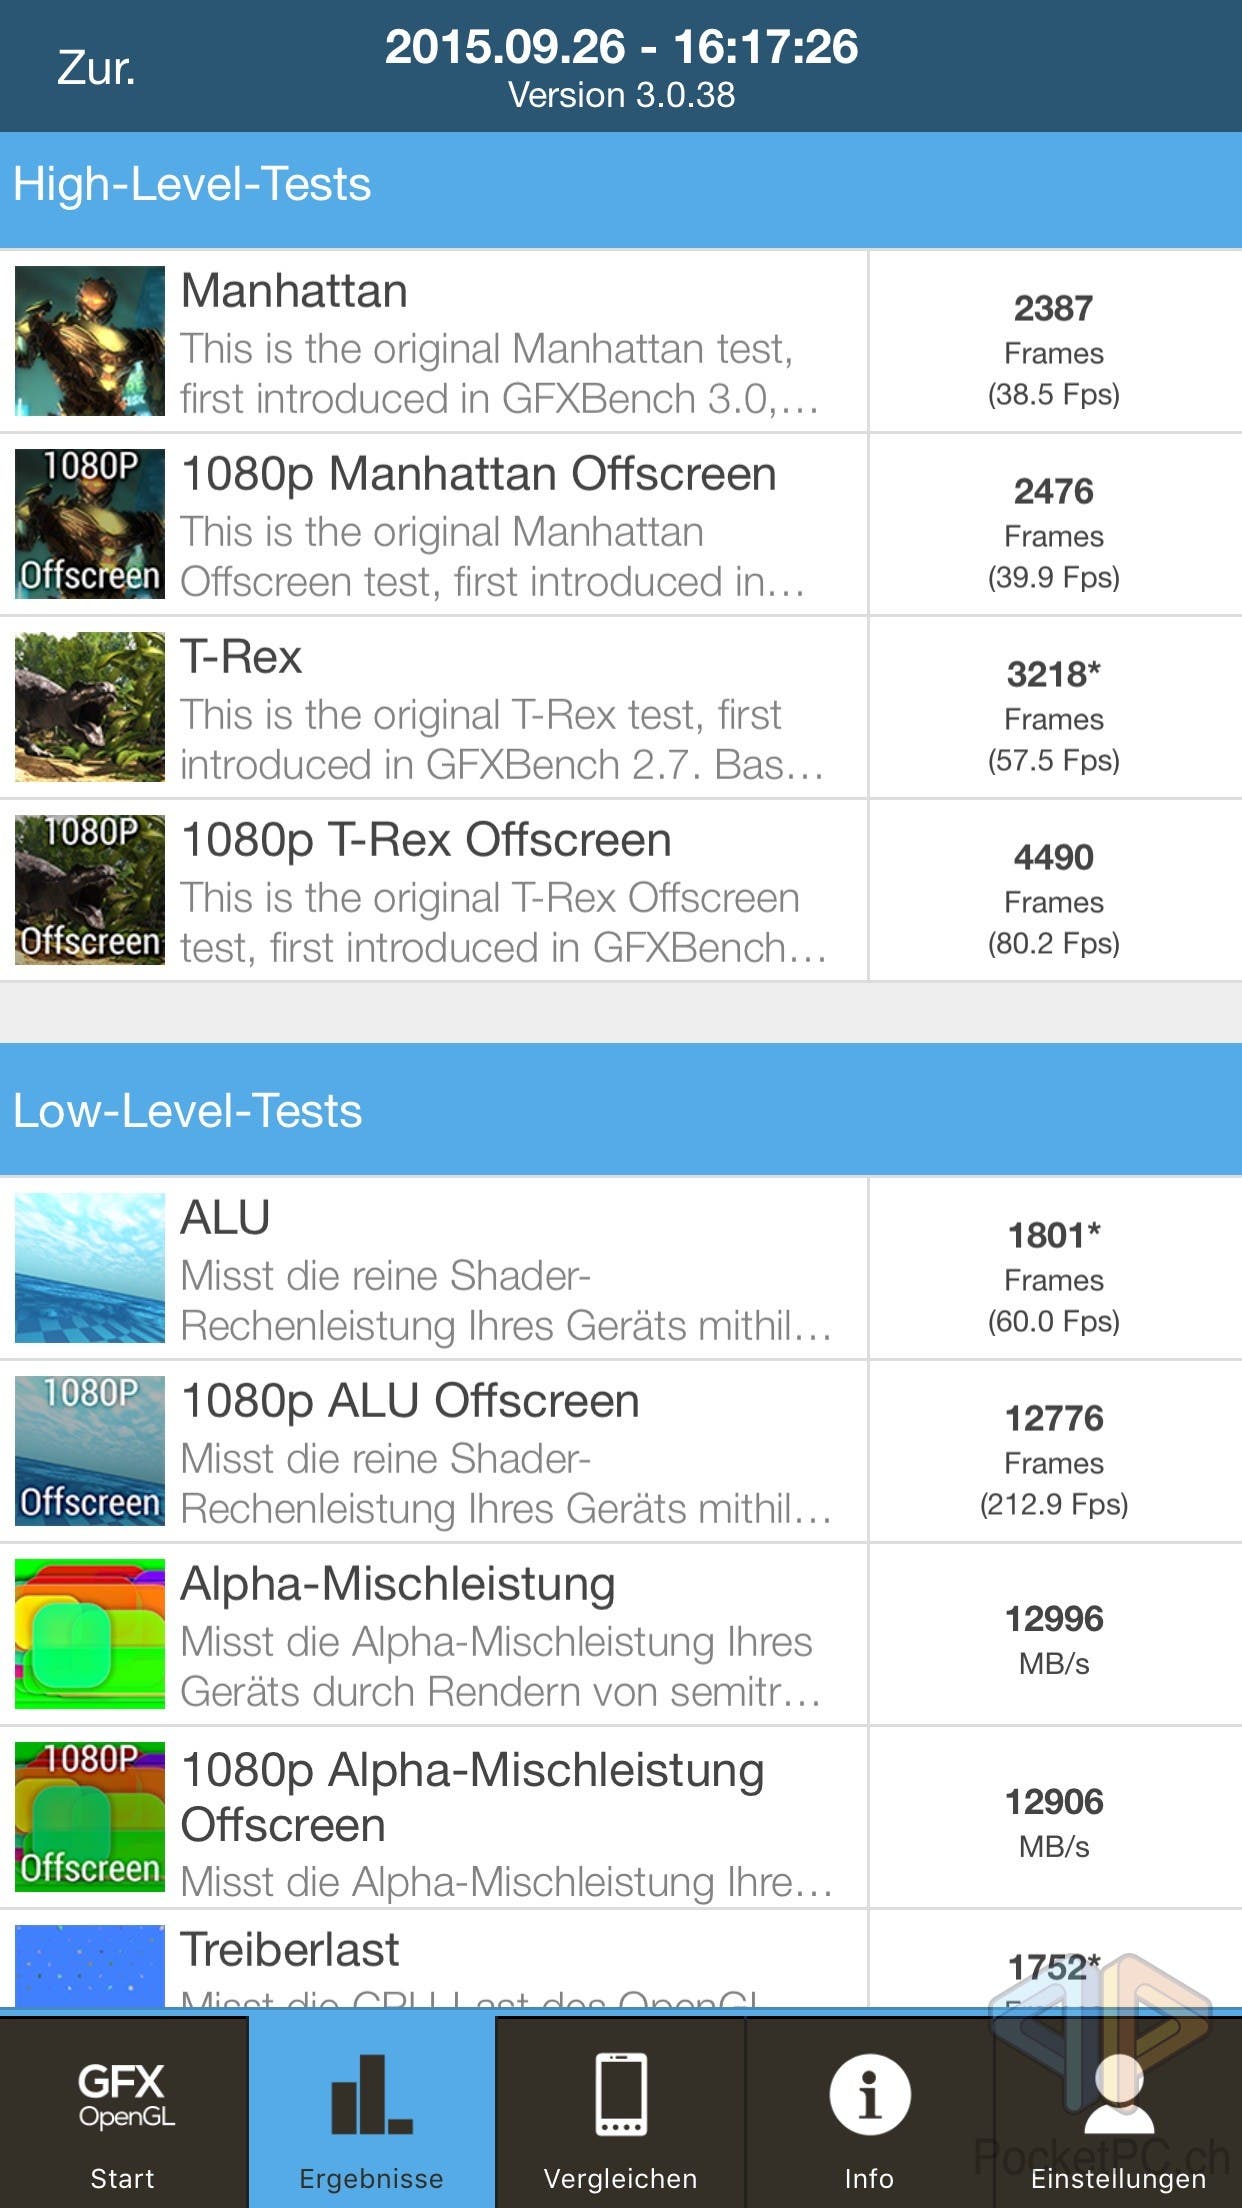The height and width of the screenshot is (2208, 1242).
Task: Open 1080p ALU Offscreen thumbnail
Action: [x=90, y=1451]
